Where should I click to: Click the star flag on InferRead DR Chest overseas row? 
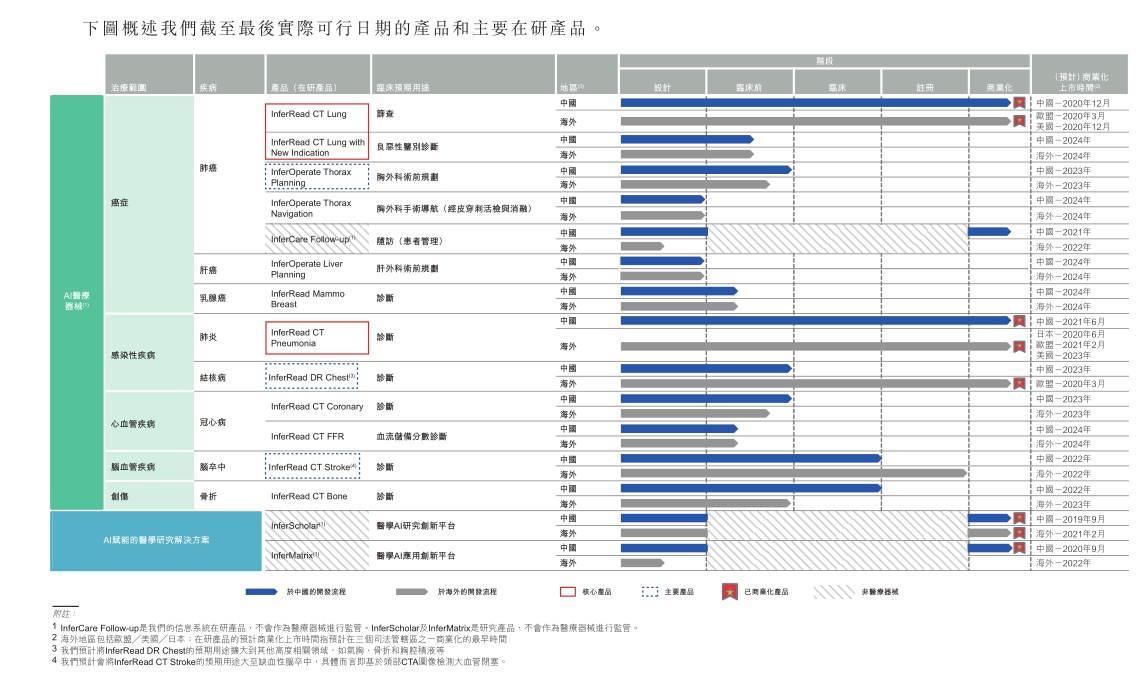(x=1019, y=383)
